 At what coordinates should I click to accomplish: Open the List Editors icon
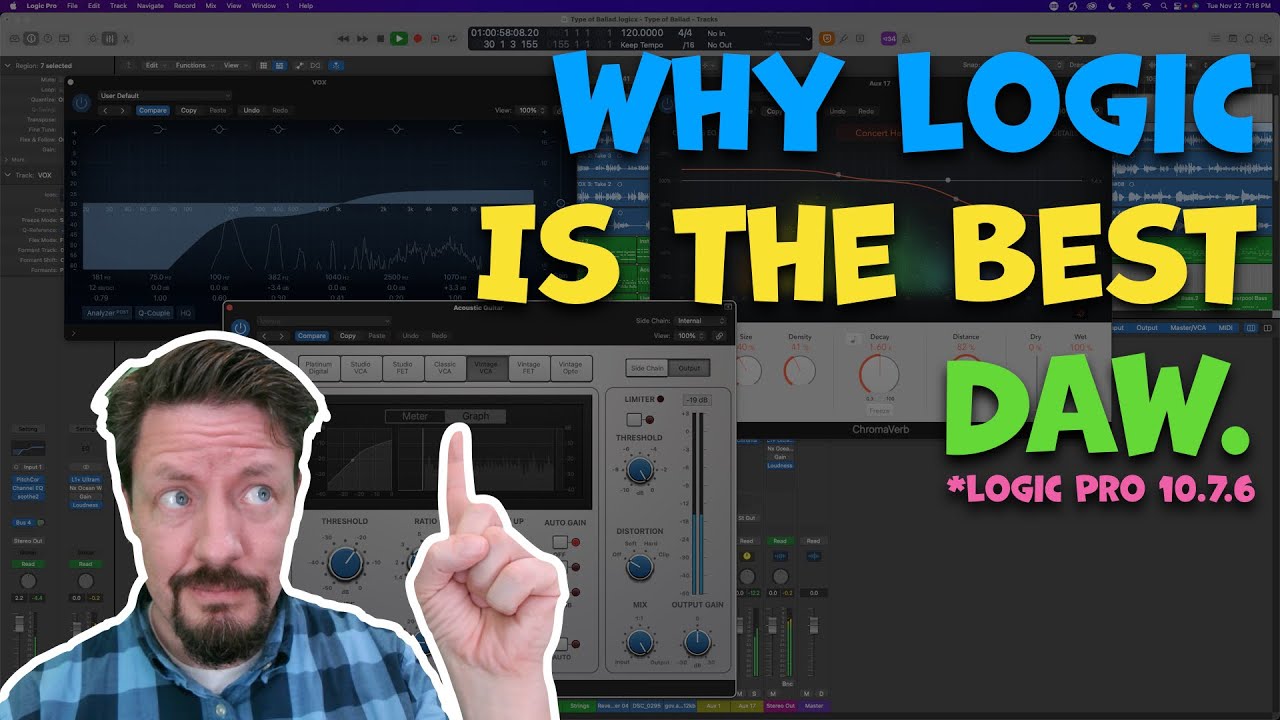tap(1215, 38)
